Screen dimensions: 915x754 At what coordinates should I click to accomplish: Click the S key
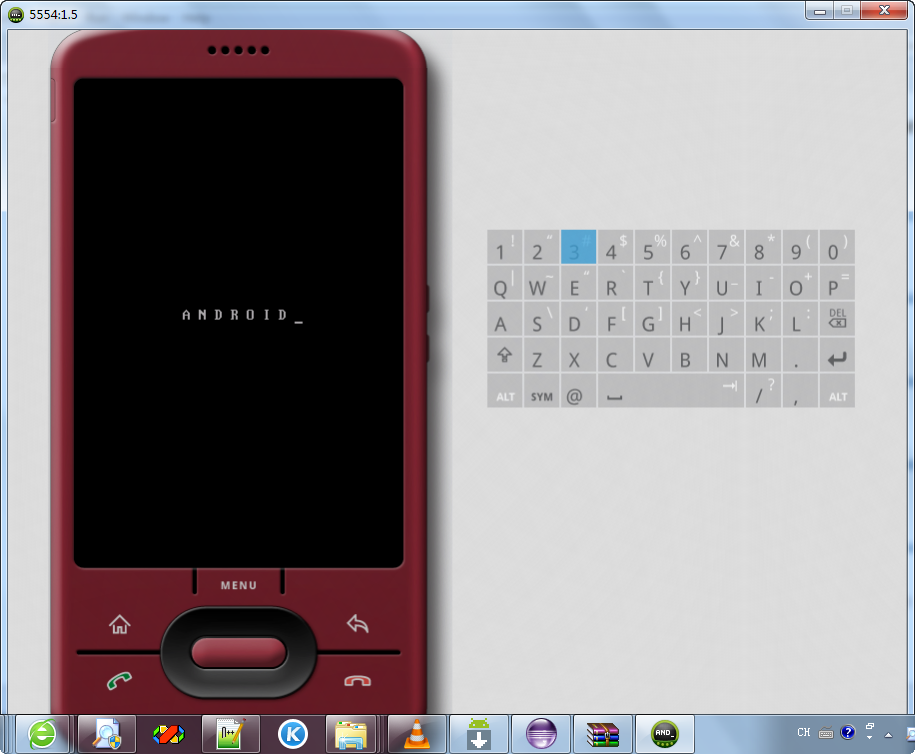coord(542,319)
